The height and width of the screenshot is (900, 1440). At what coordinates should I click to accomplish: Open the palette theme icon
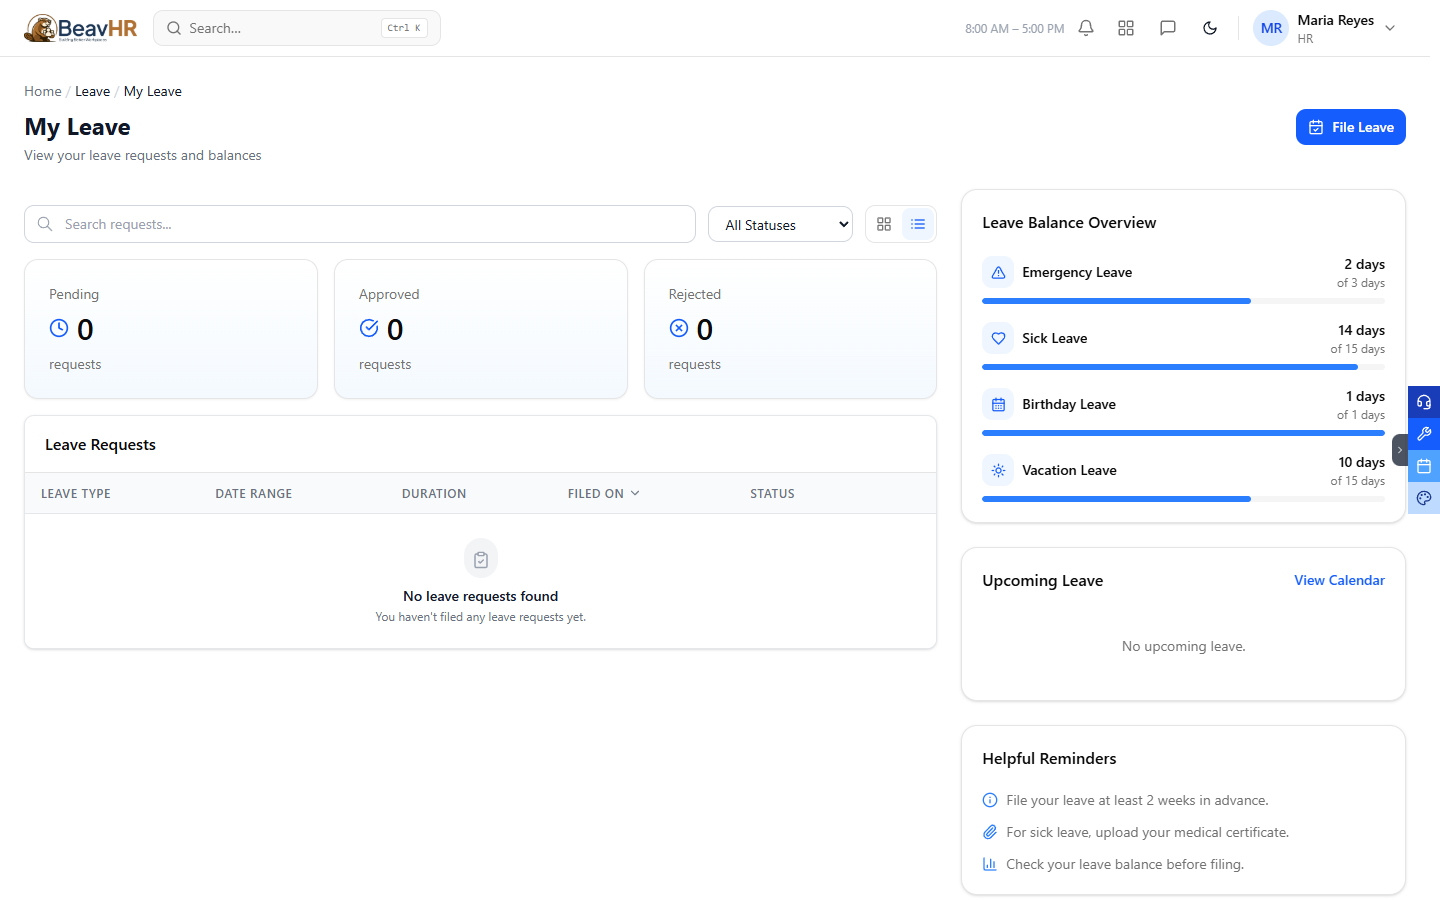coord(1424,498)
